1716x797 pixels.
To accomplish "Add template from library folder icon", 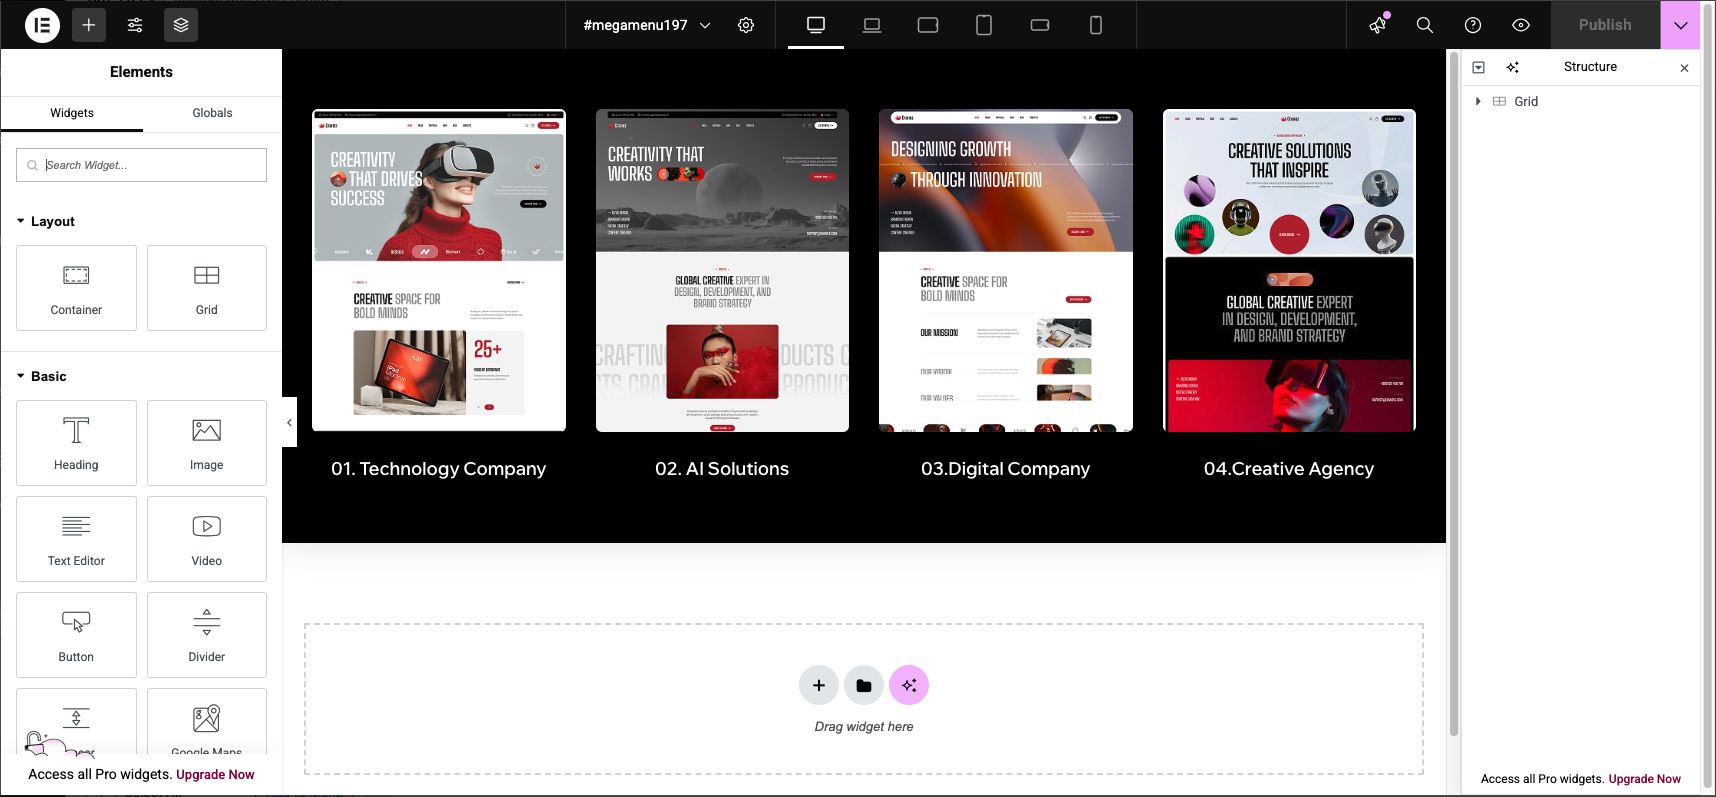I will pos(864,685).
